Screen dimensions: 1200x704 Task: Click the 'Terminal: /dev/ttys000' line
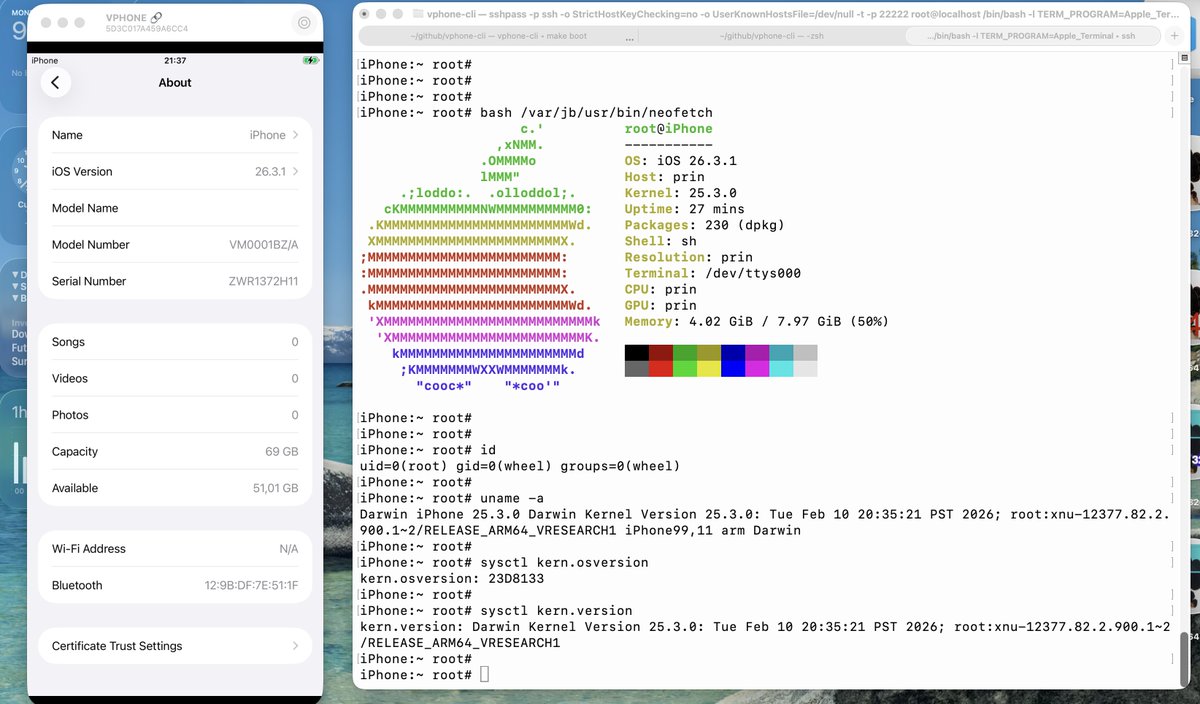pos(713,273)
